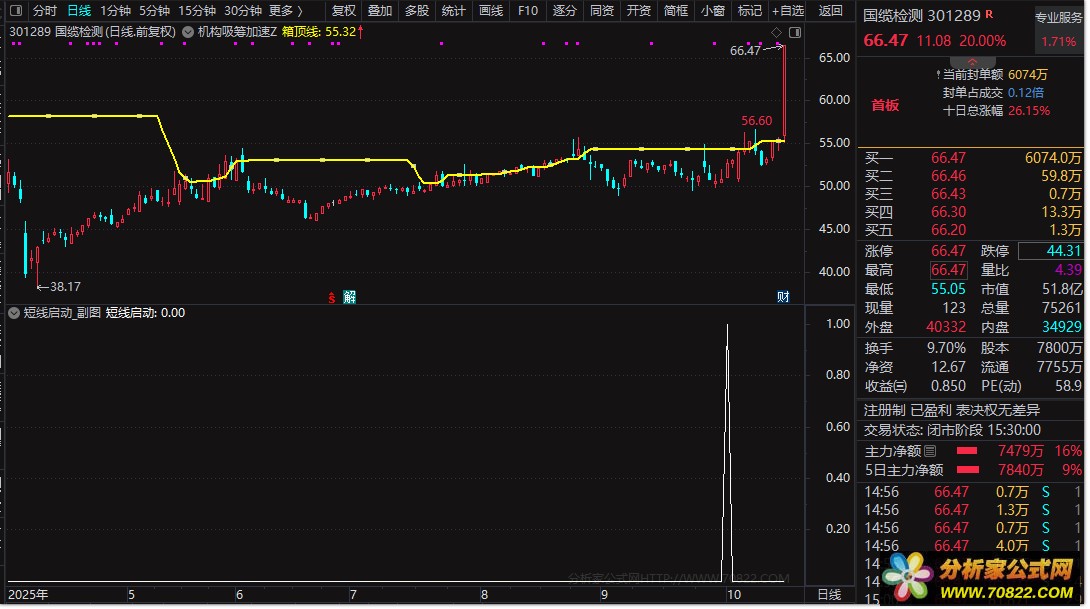Click the 14:56 trade row with 4.0万

pos(972,546)
